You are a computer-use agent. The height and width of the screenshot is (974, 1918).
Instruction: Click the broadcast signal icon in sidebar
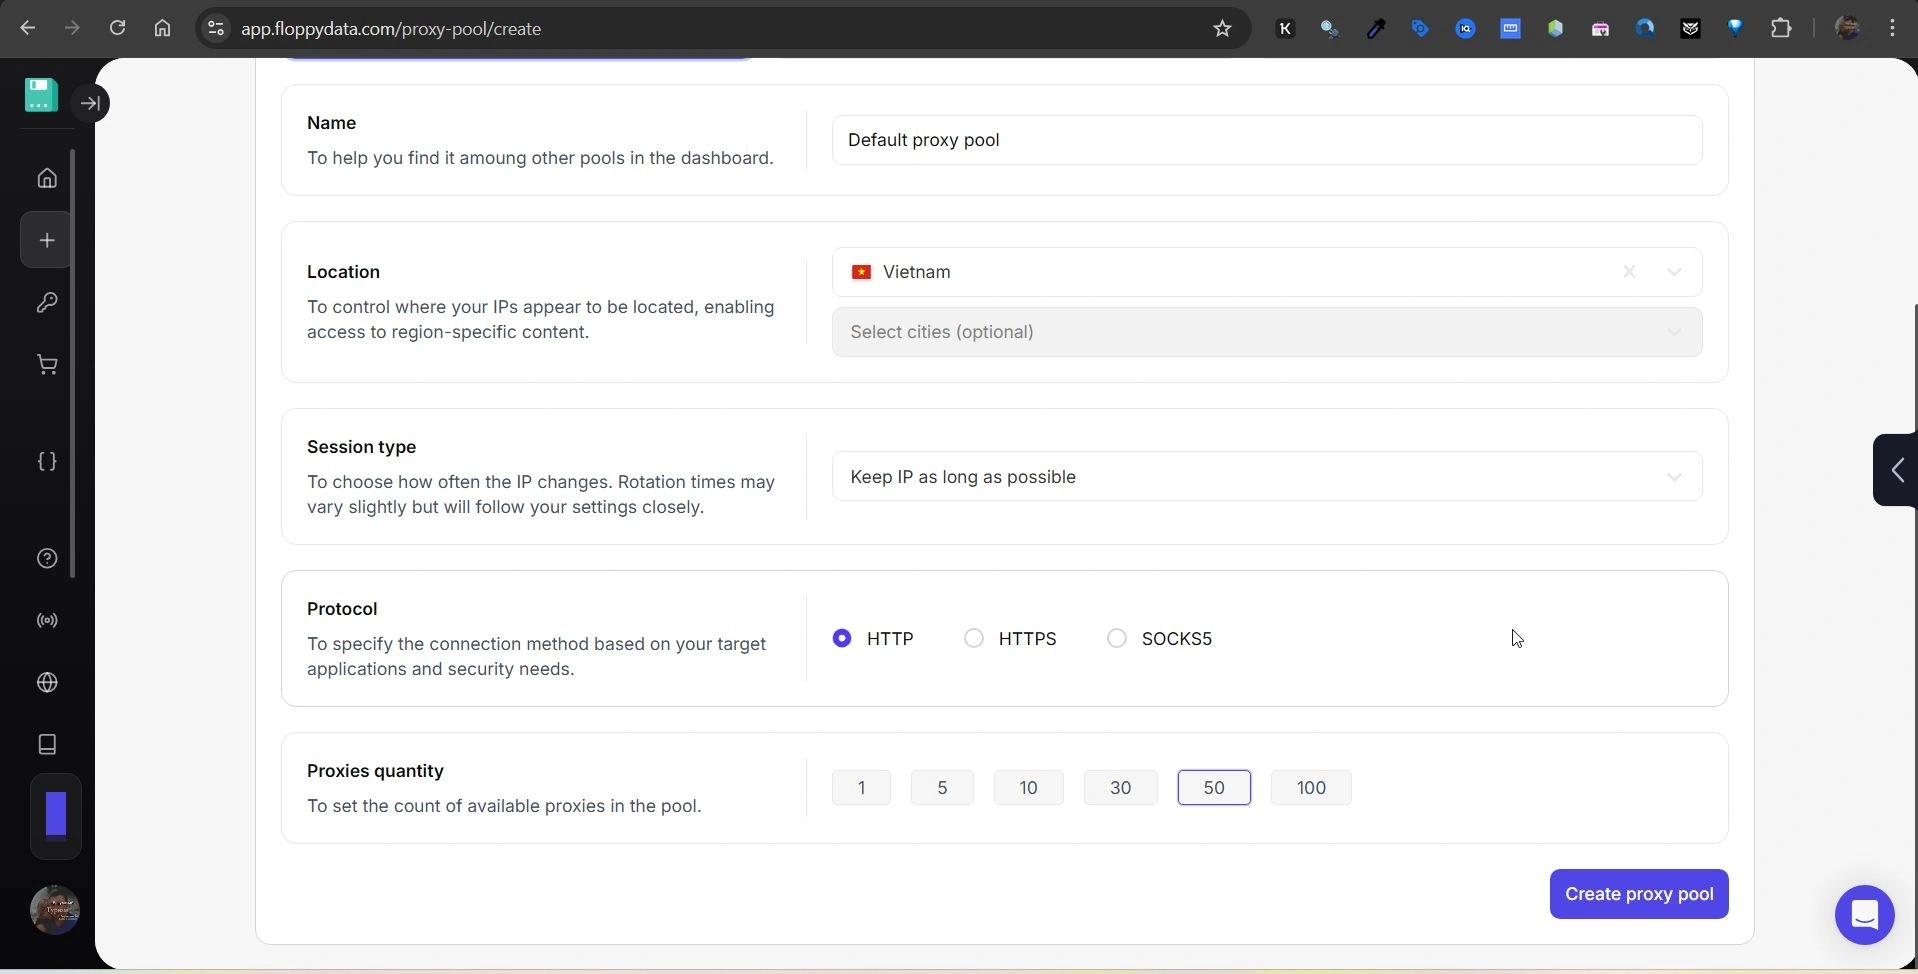(46, 620)
